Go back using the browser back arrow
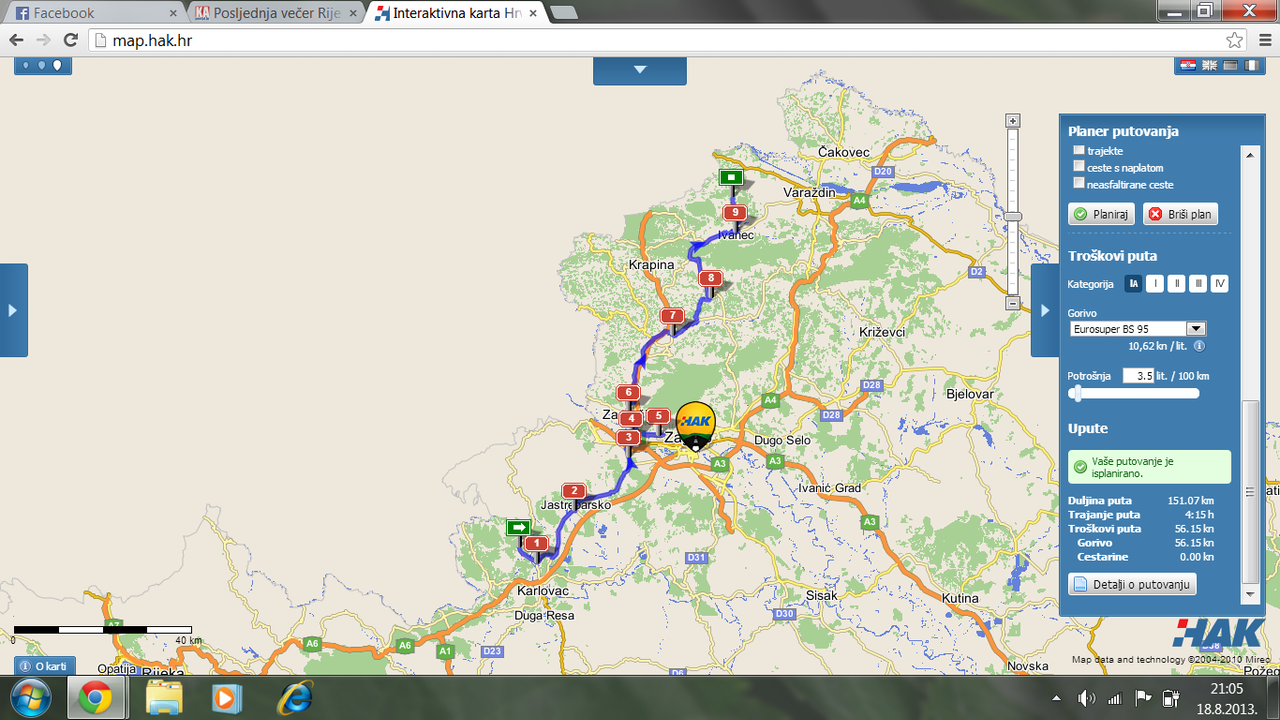This screenshot has height=720, width=1280. coord(16,40)
